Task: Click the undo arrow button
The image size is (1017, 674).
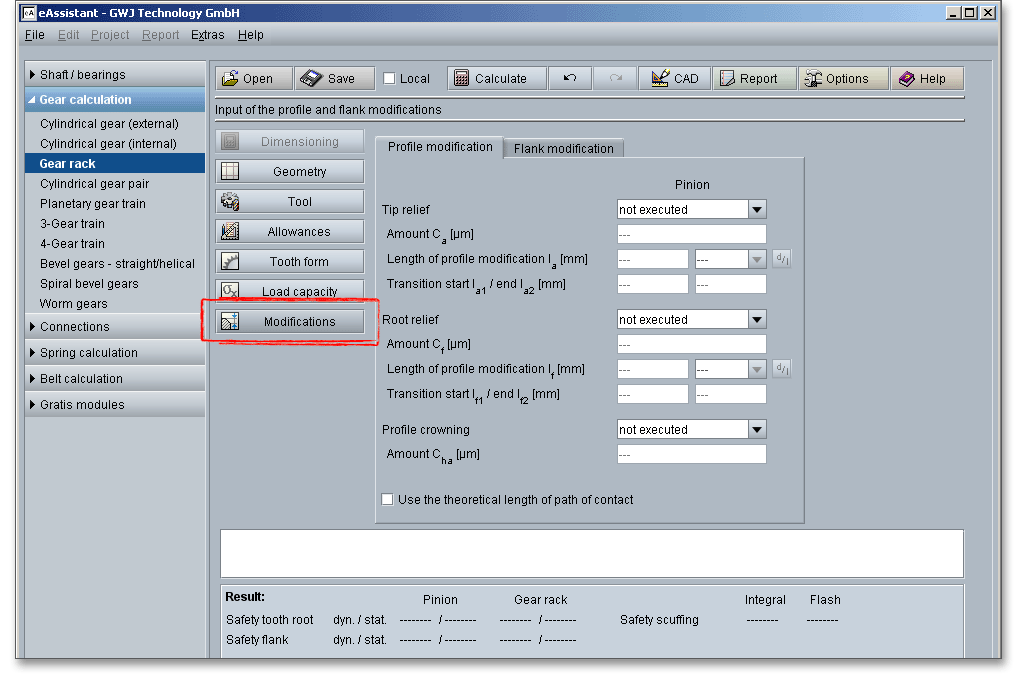Action: [569, 79]
